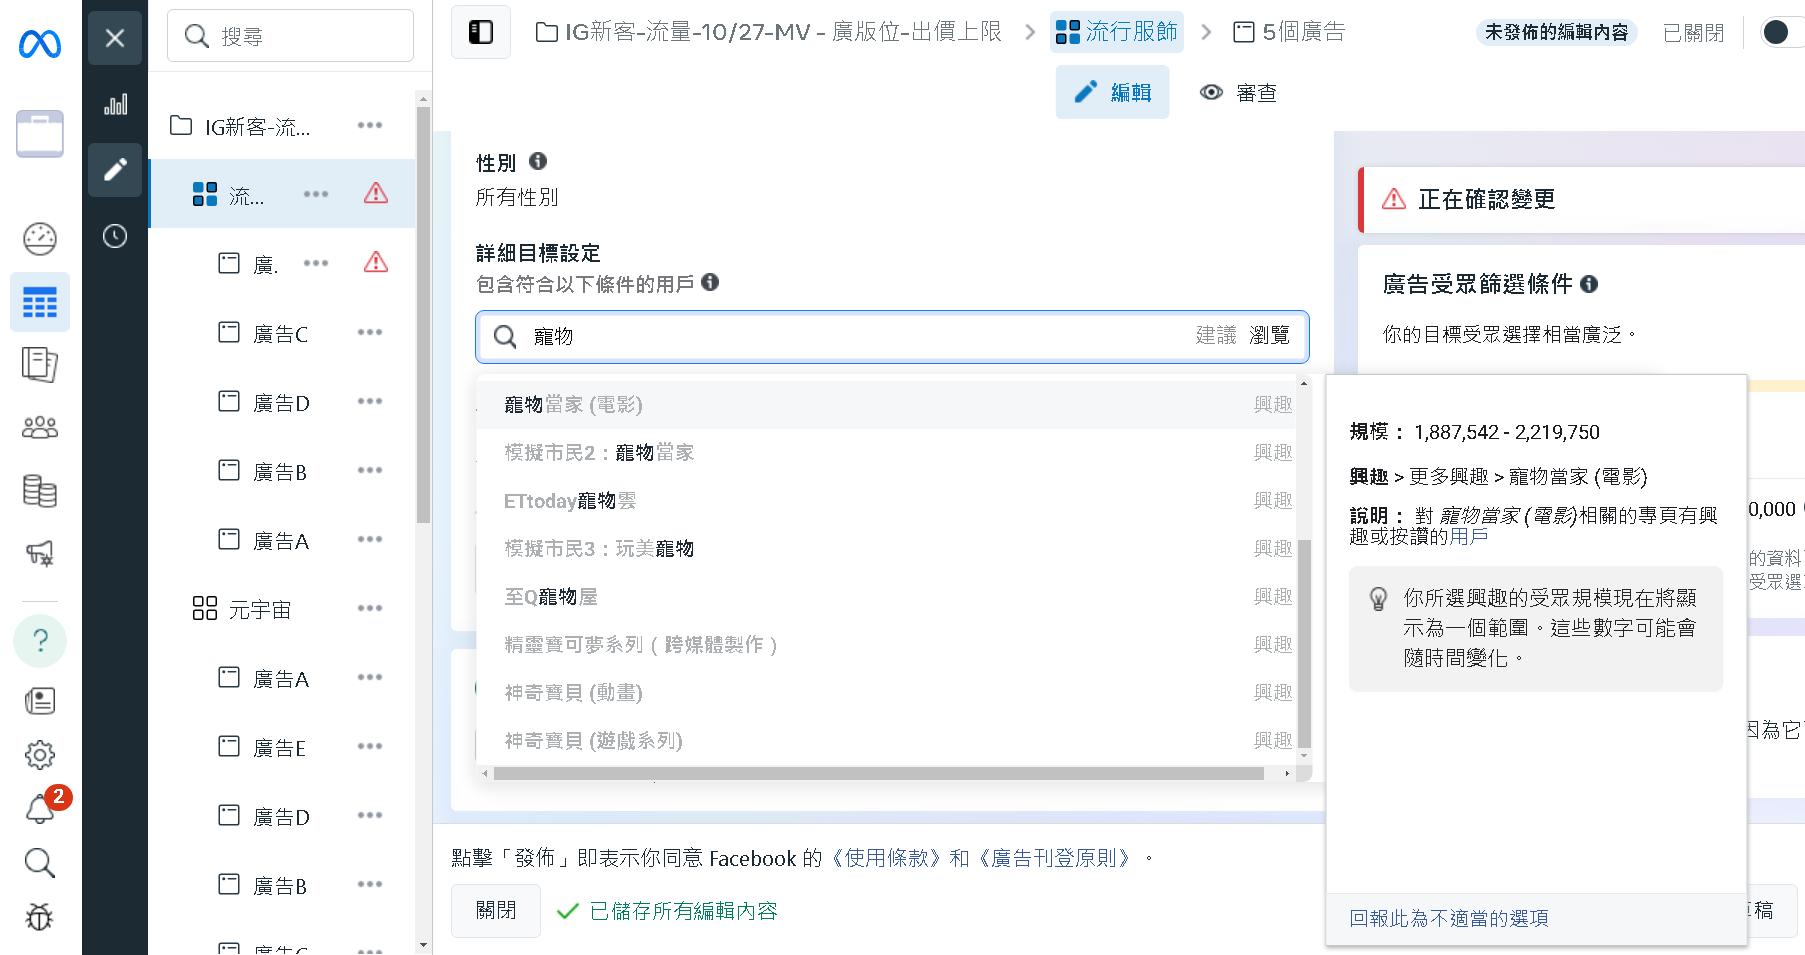Open the account thumbnail at top left

[40, 134]
